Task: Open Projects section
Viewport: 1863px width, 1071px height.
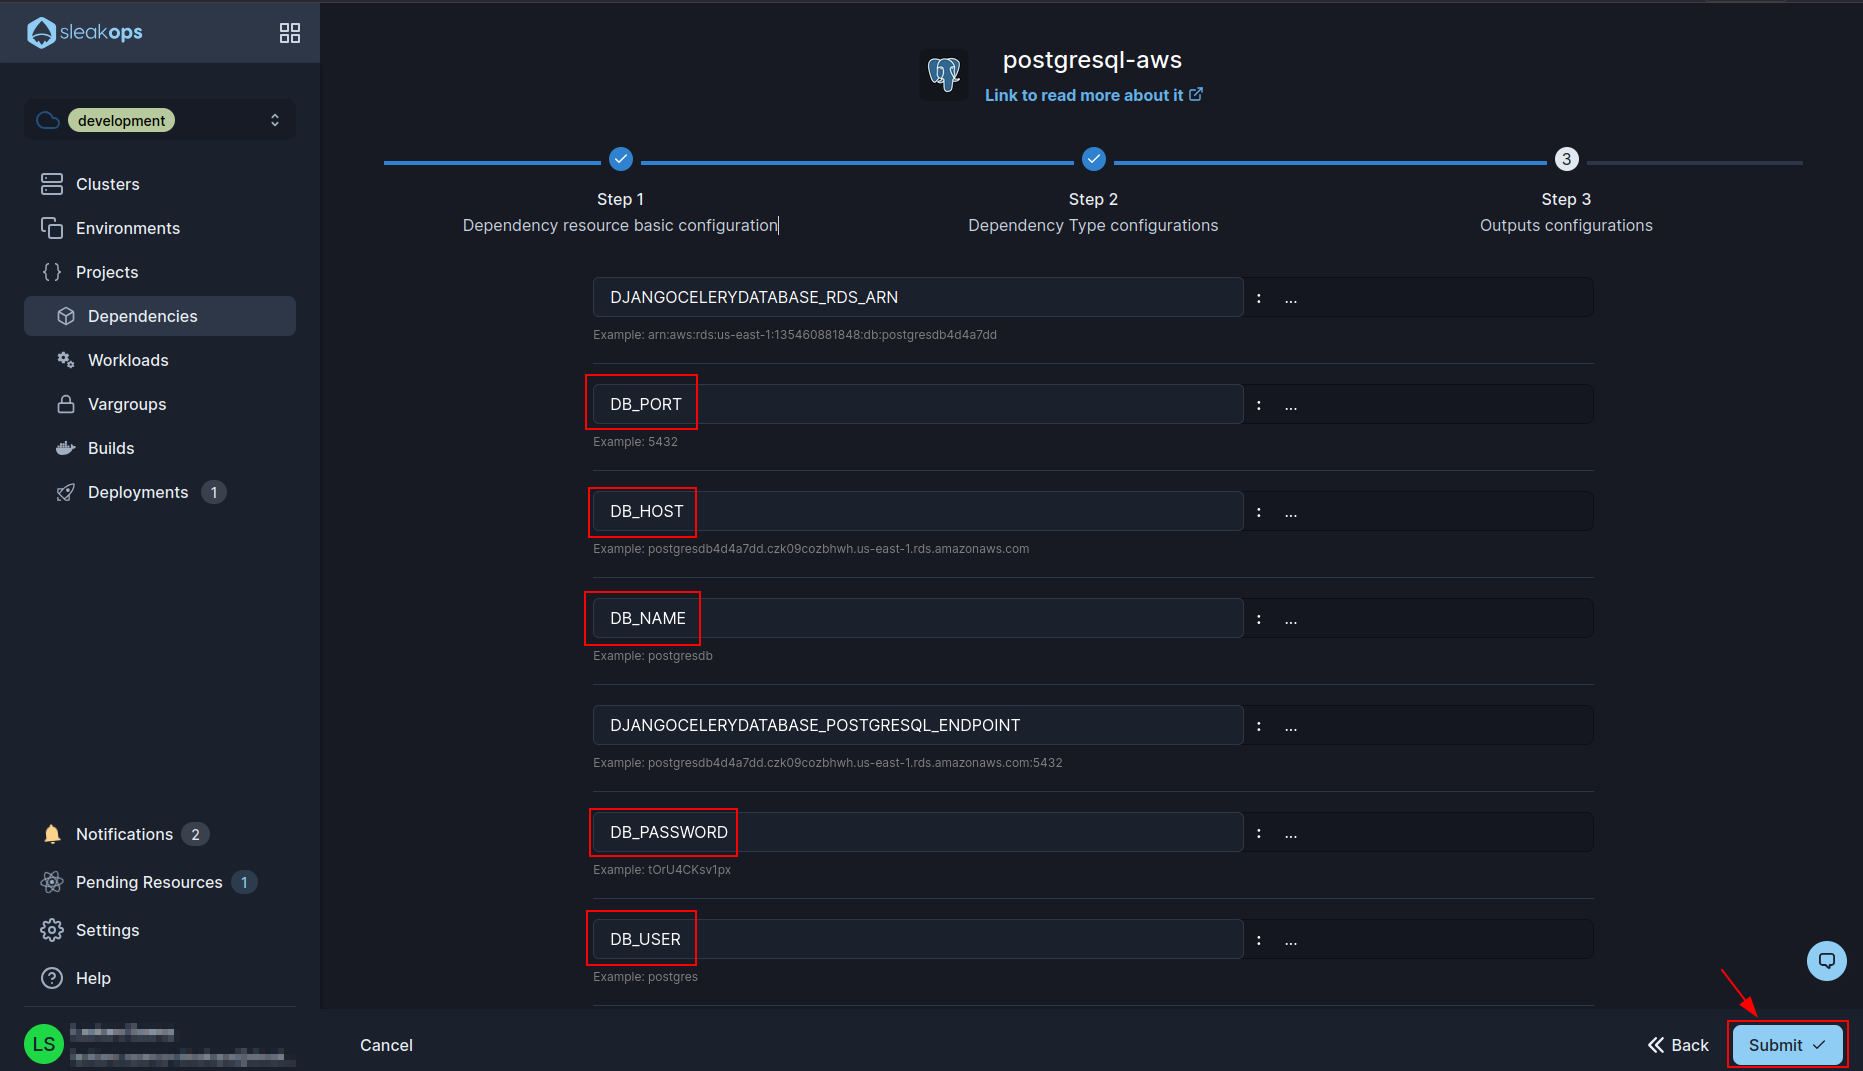Action: [x=107, y=272]
